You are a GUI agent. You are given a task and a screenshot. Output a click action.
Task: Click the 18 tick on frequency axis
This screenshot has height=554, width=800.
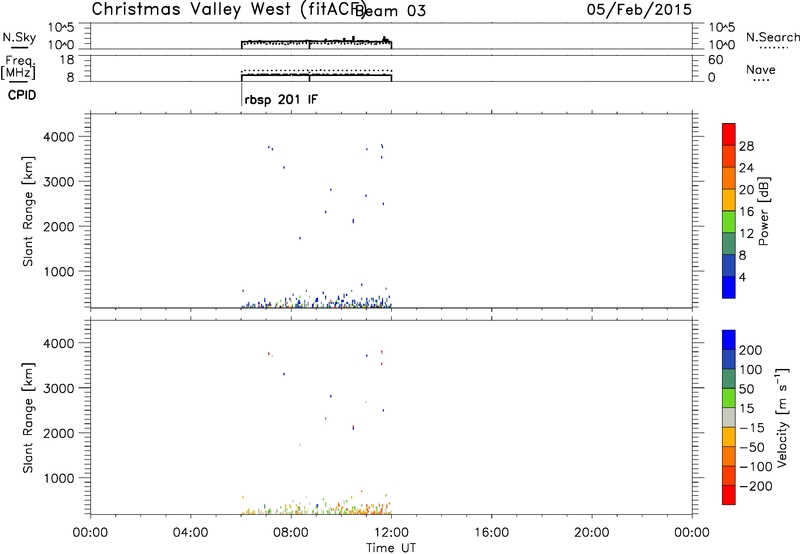tap(67, 60)
